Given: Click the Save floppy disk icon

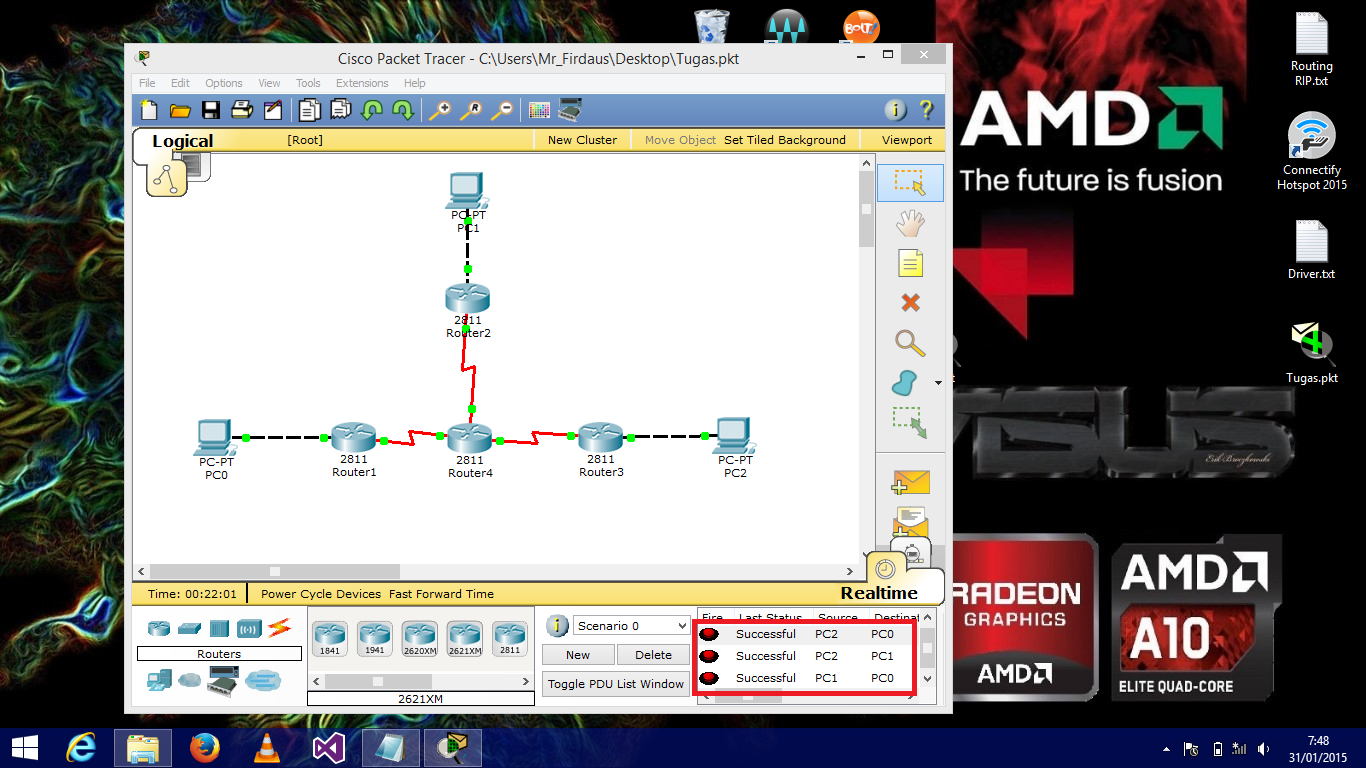Looking at the screenshot, I should pyautogui.click(x=211, y=110).
